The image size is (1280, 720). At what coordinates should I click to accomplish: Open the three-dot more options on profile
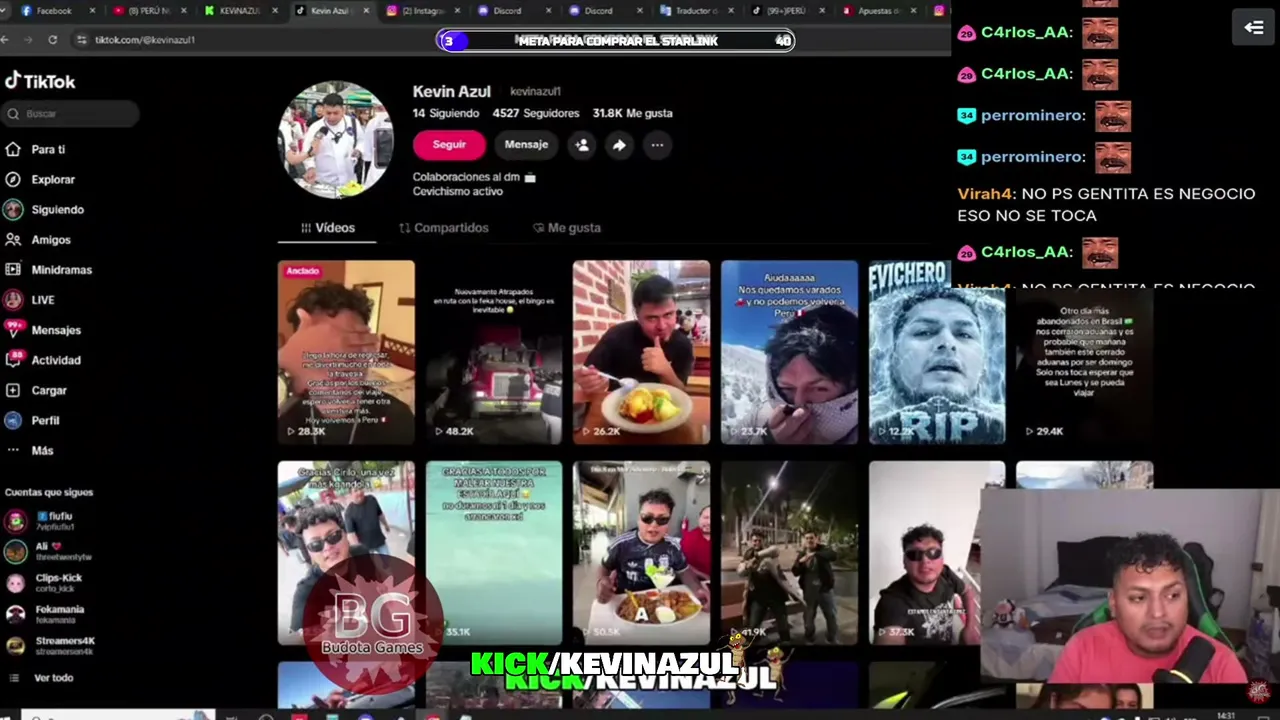pyautogui.click(x=657, y=145)
